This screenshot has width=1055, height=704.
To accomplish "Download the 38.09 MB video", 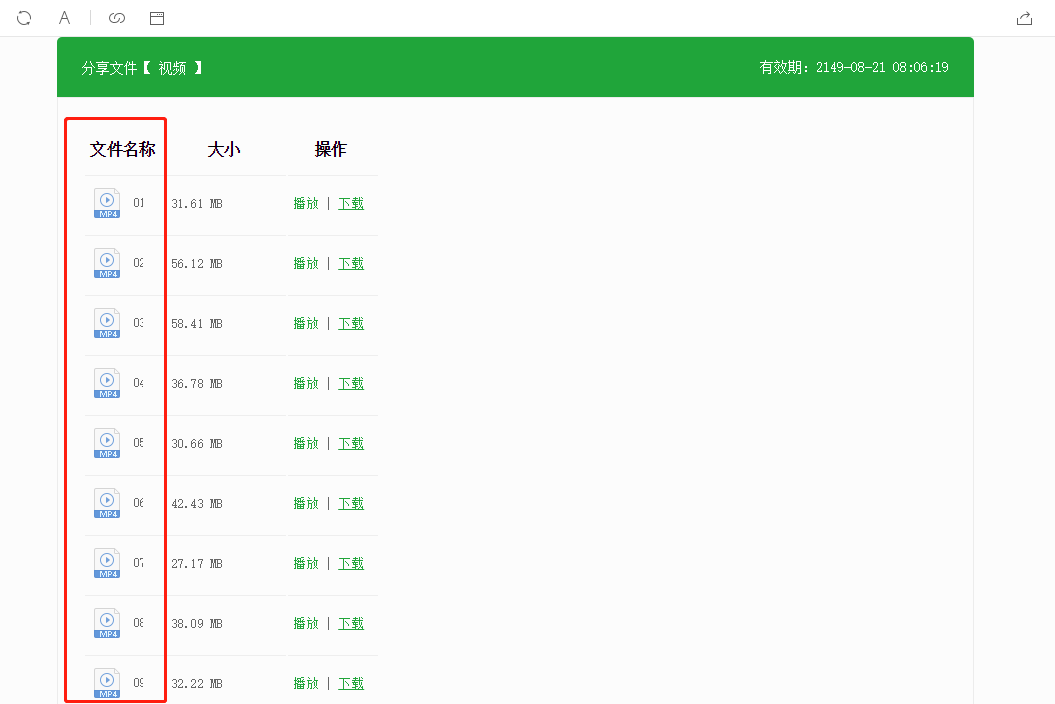I will pos(351,623).
